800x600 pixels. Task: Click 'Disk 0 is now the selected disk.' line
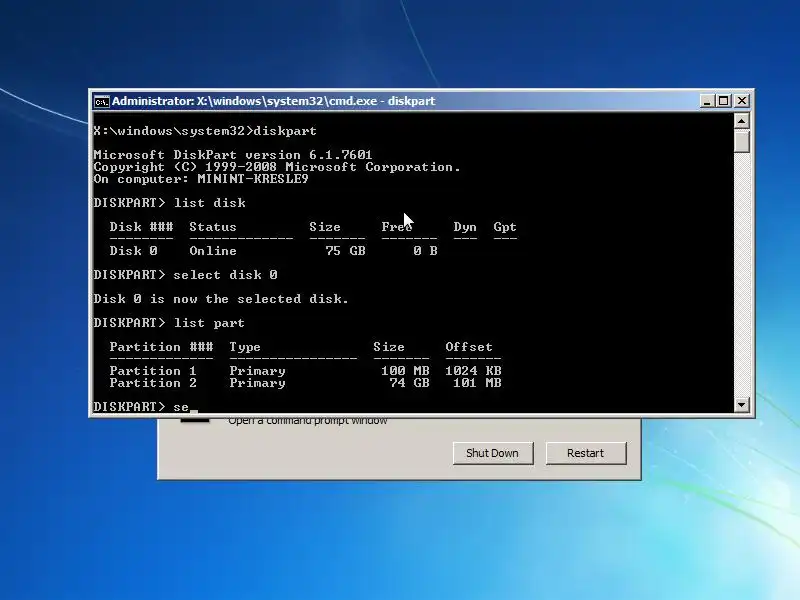pyautogui.click(x=221, y=298)
